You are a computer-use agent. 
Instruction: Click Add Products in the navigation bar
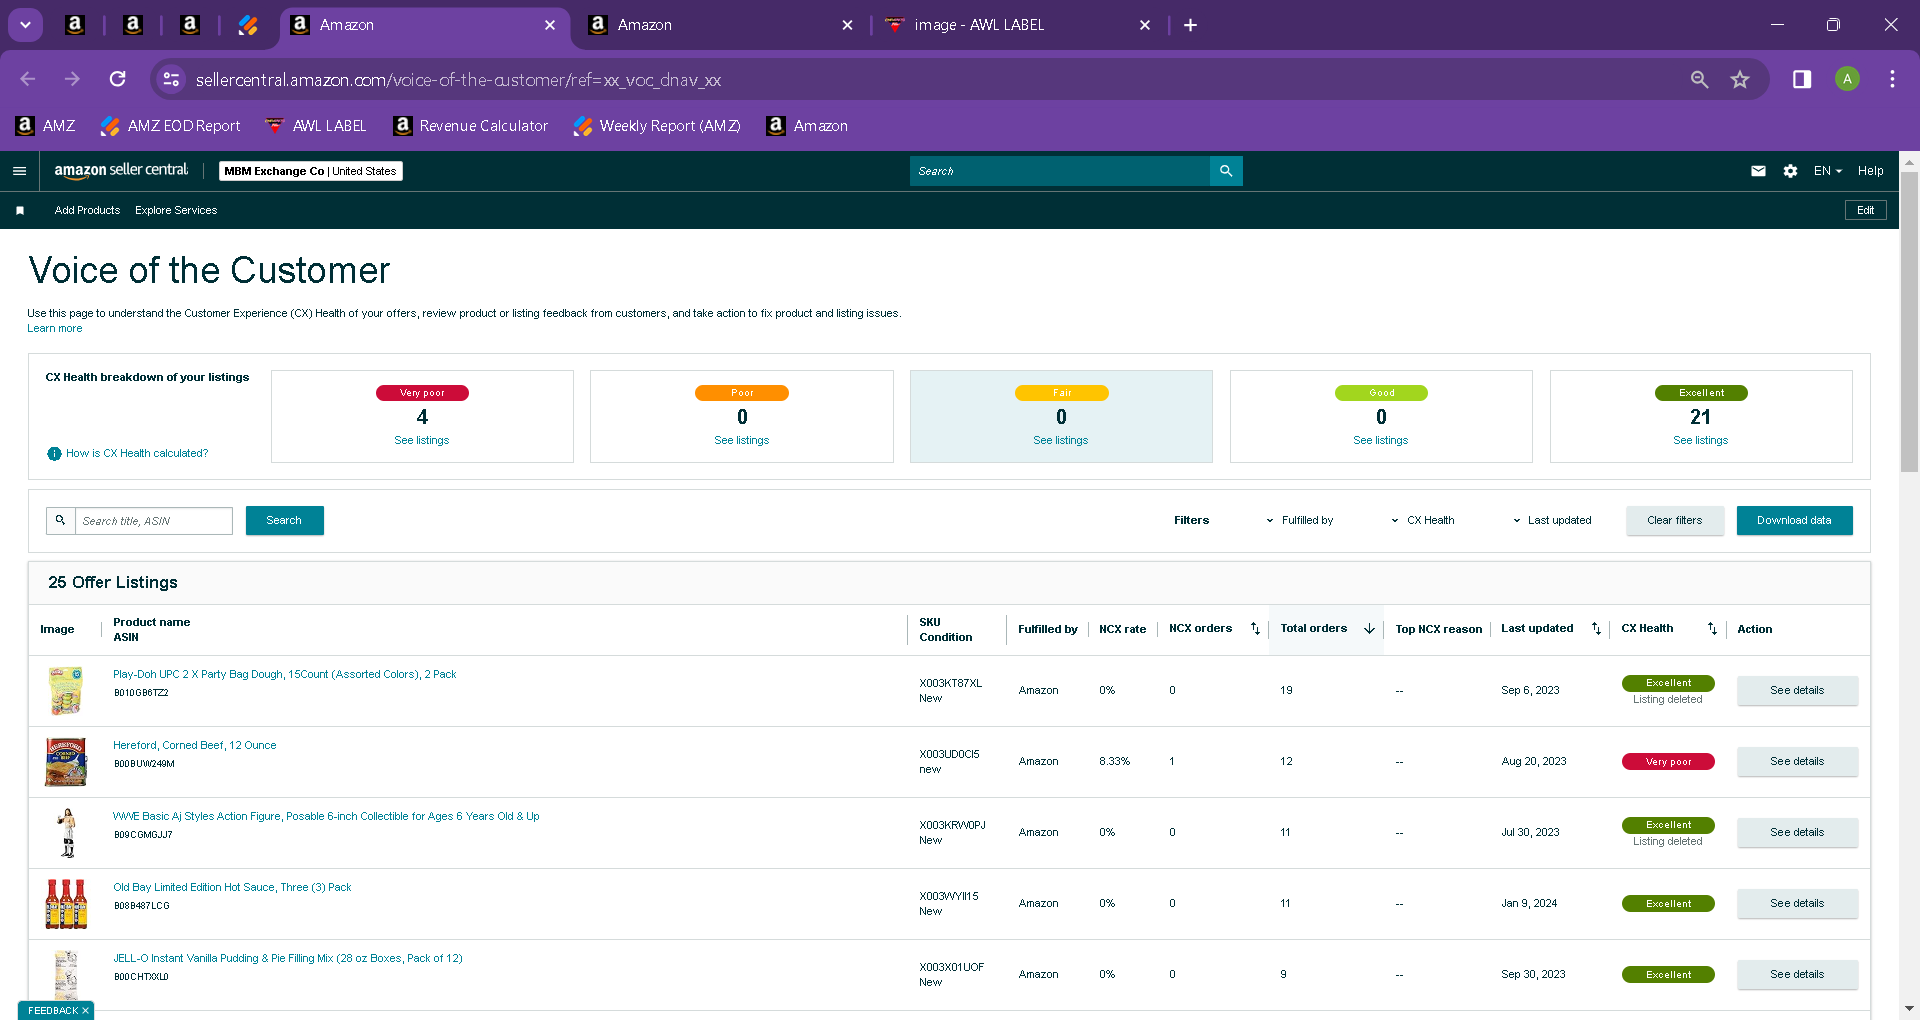click(87, 210)
